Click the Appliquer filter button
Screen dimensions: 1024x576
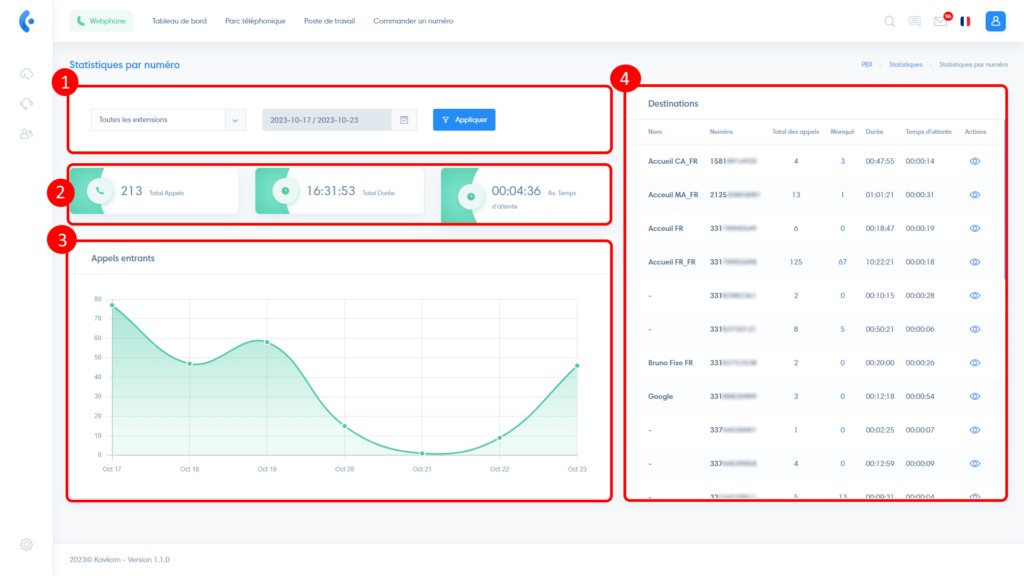click(x=464, y=120)
